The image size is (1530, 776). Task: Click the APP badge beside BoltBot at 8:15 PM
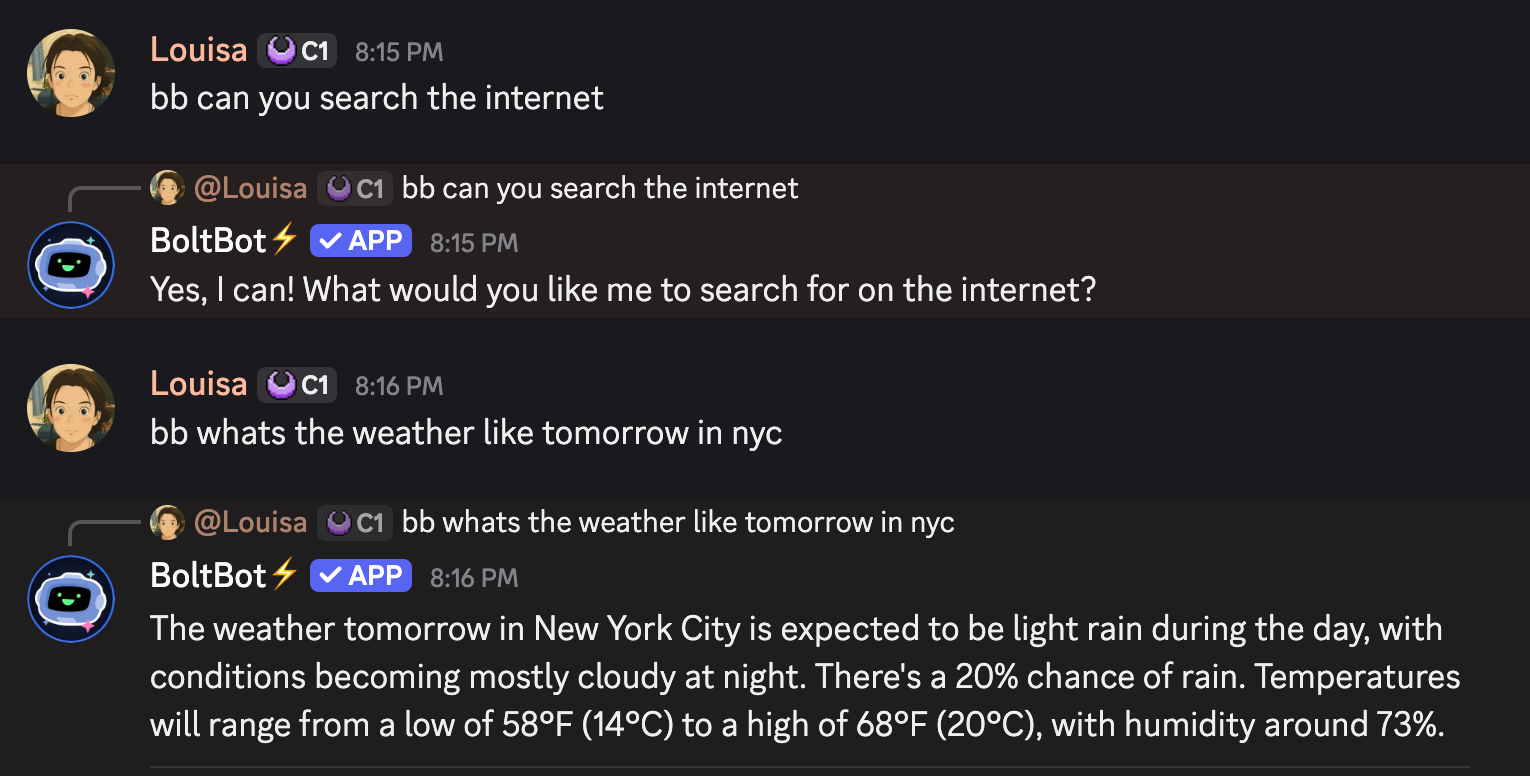[x=361, y=241]
